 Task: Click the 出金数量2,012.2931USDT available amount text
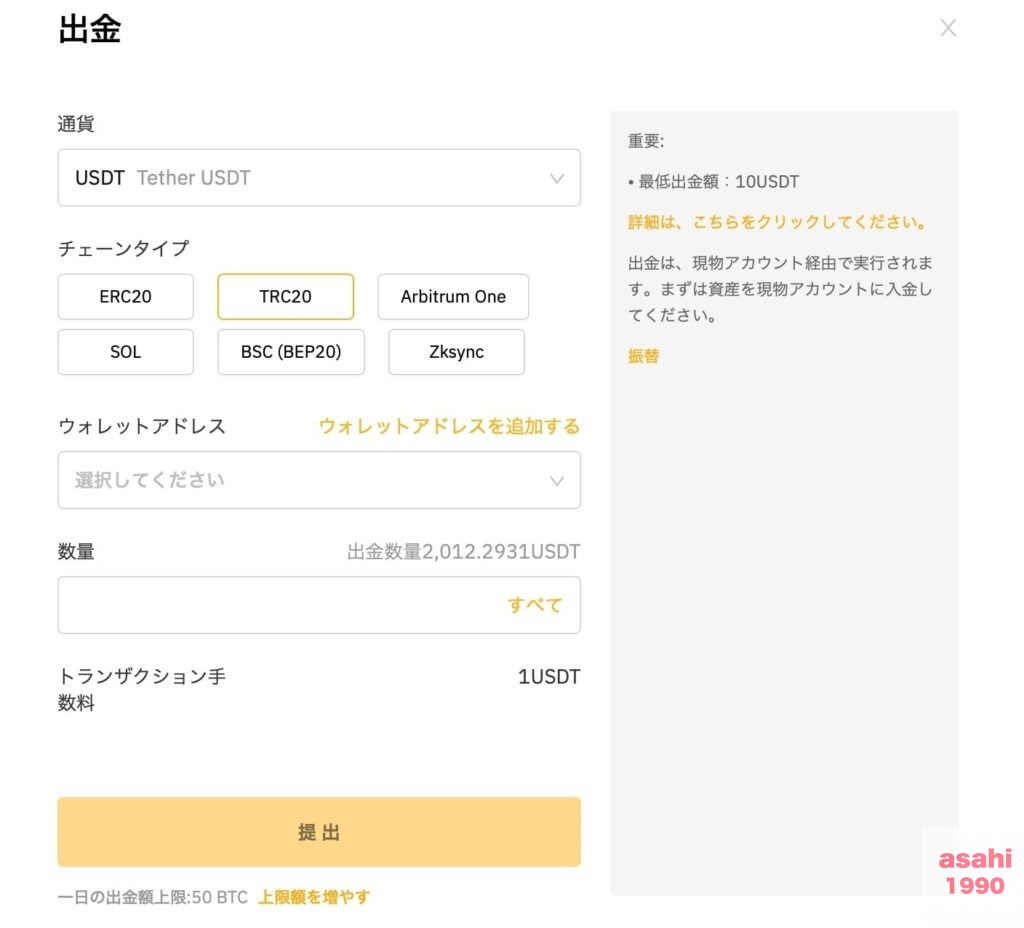click(x=464, y=552)
